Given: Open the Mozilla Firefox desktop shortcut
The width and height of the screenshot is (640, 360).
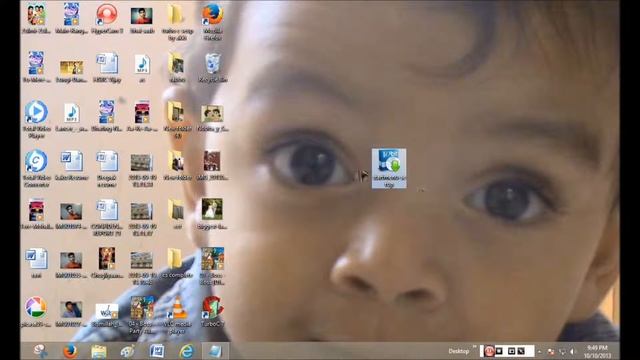Looking at the screenshot, I should point(212,22).
